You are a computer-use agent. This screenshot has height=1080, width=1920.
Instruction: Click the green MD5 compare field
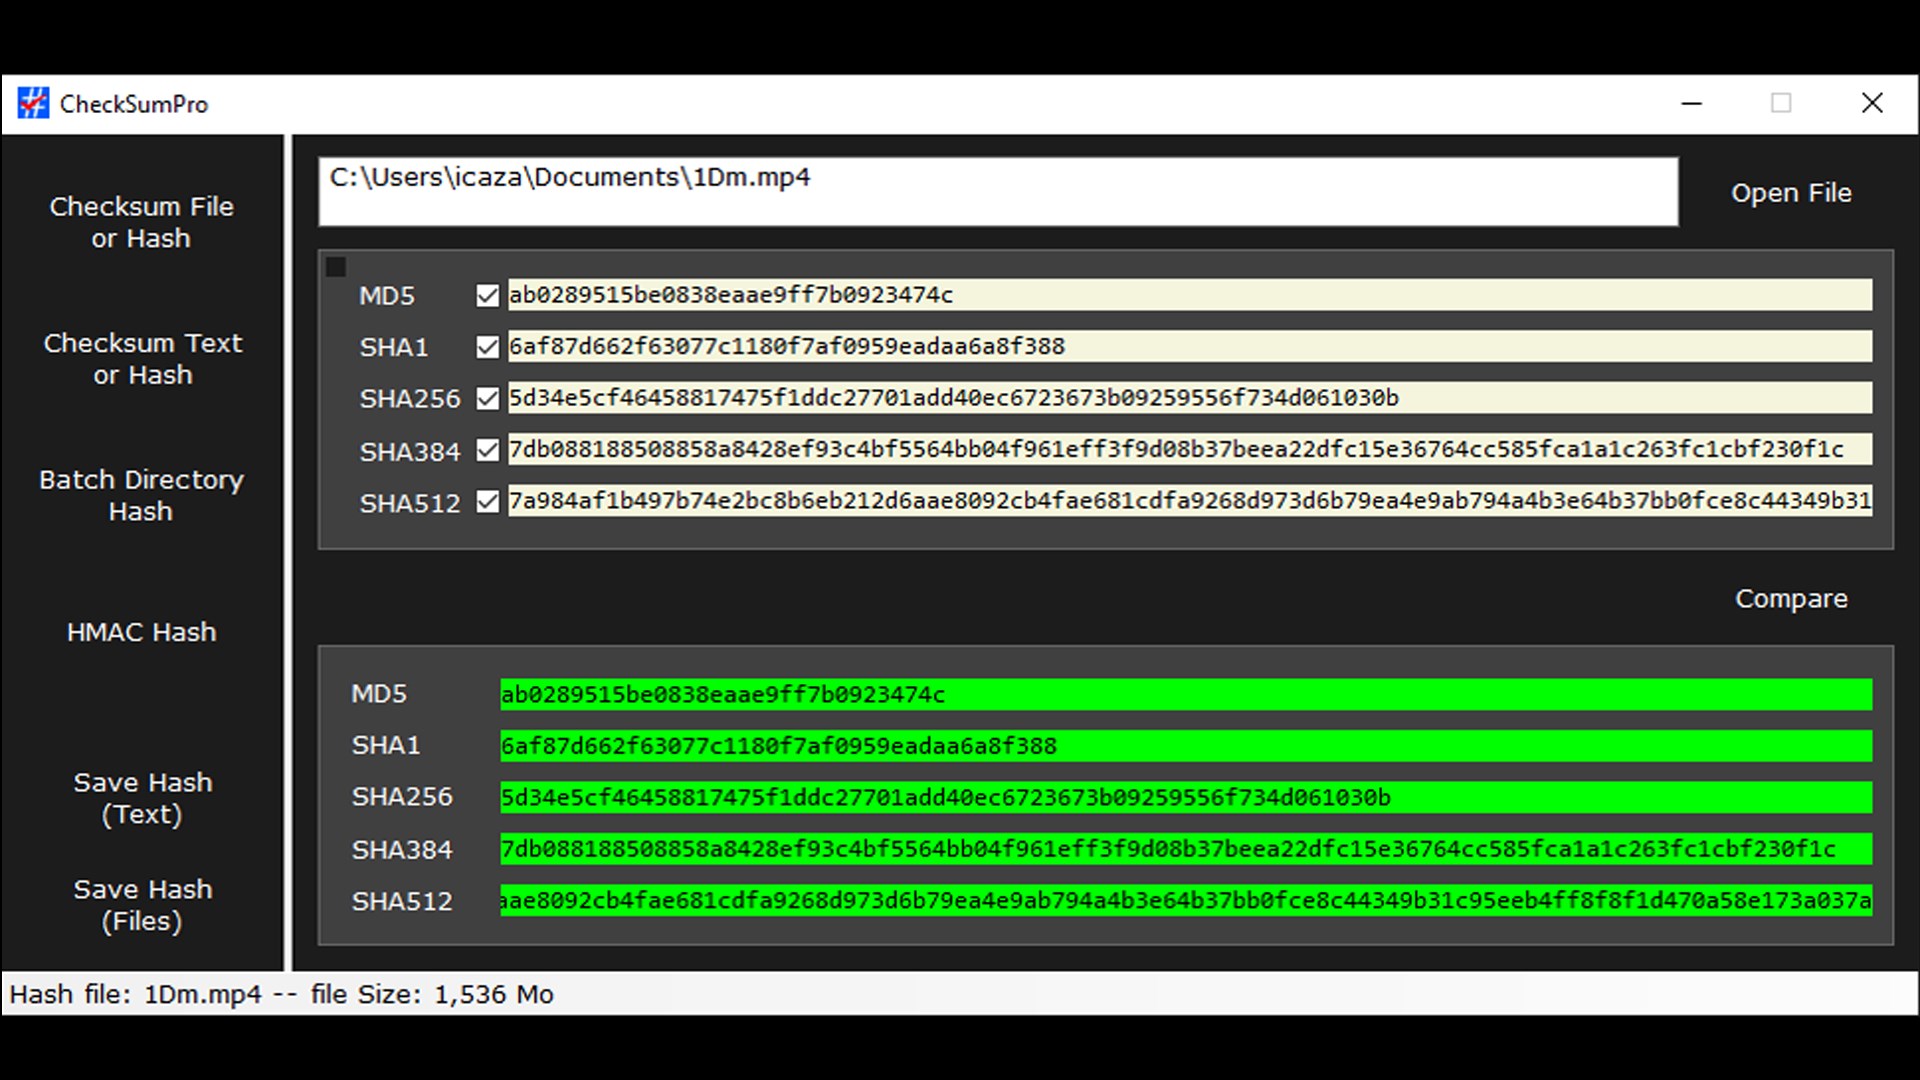1185,695
